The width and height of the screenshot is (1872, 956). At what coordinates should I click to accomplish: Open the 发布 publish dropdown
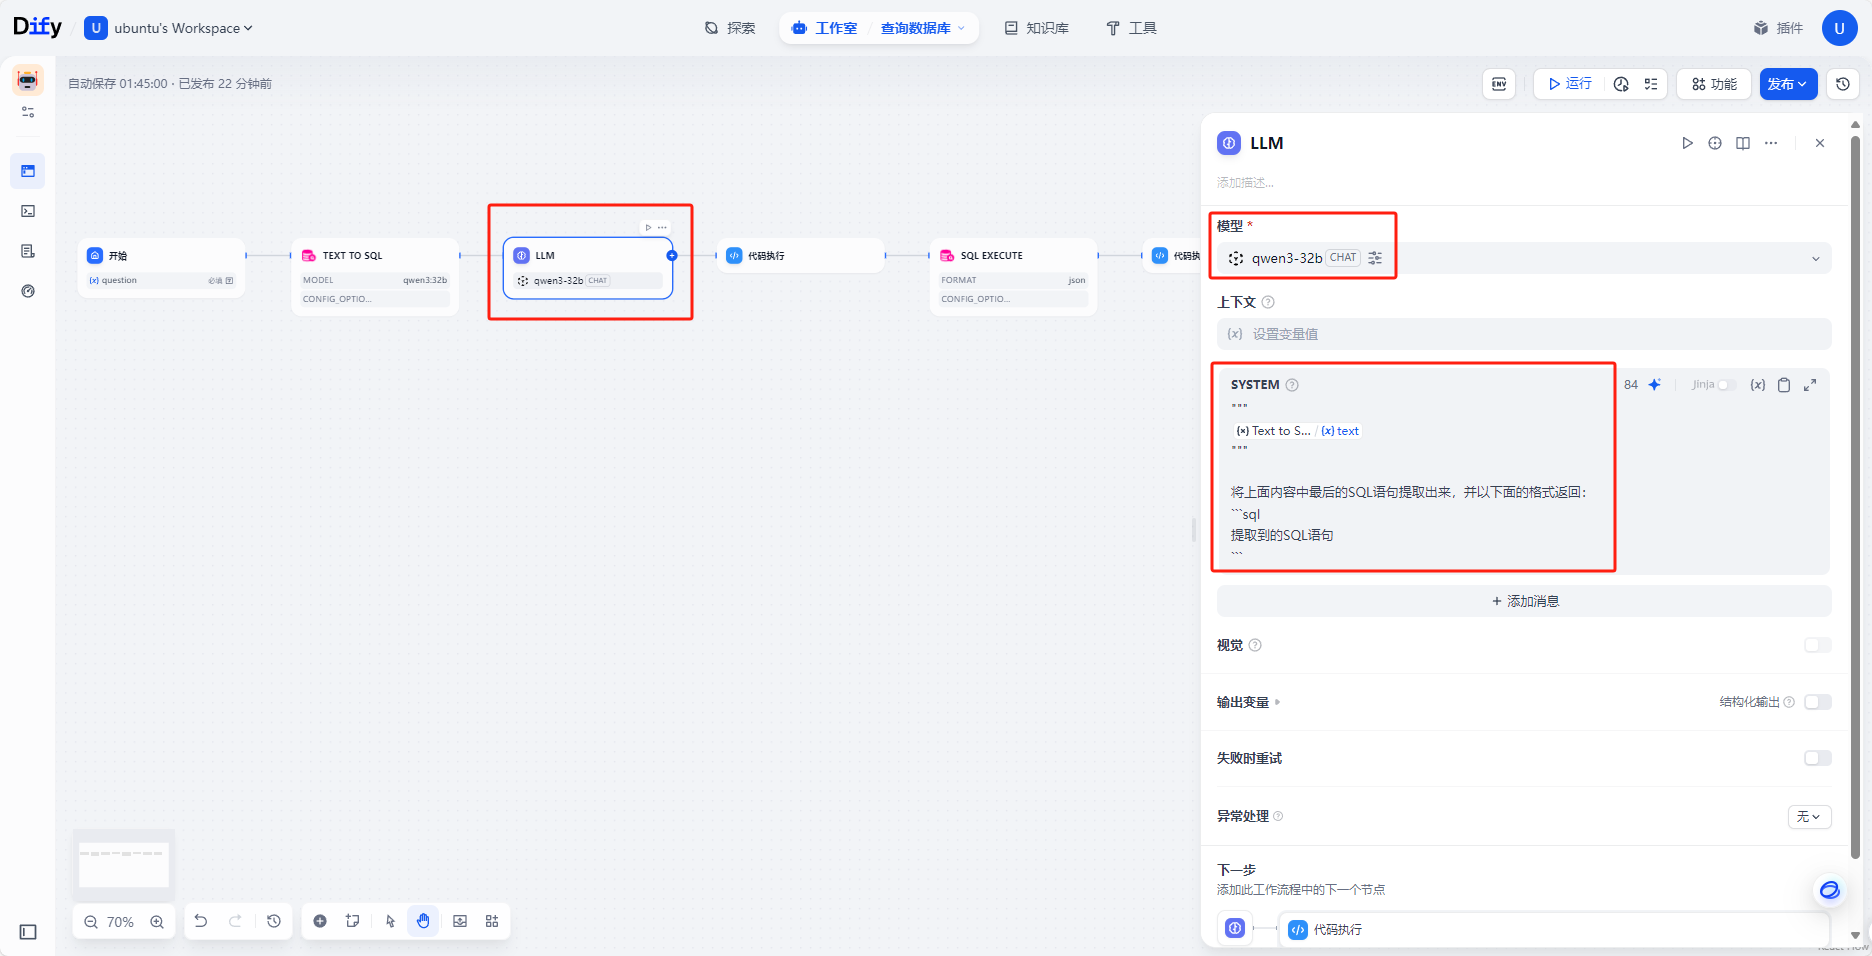coord(1788,84)
